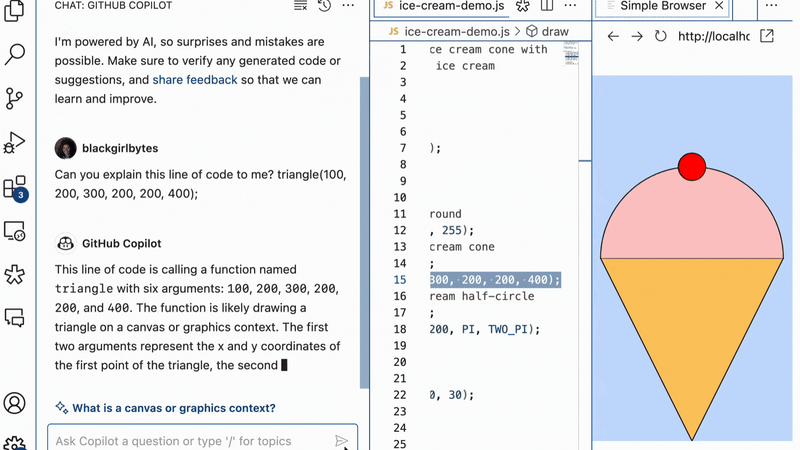Send the message to Copilot

[x=341, y=441]
